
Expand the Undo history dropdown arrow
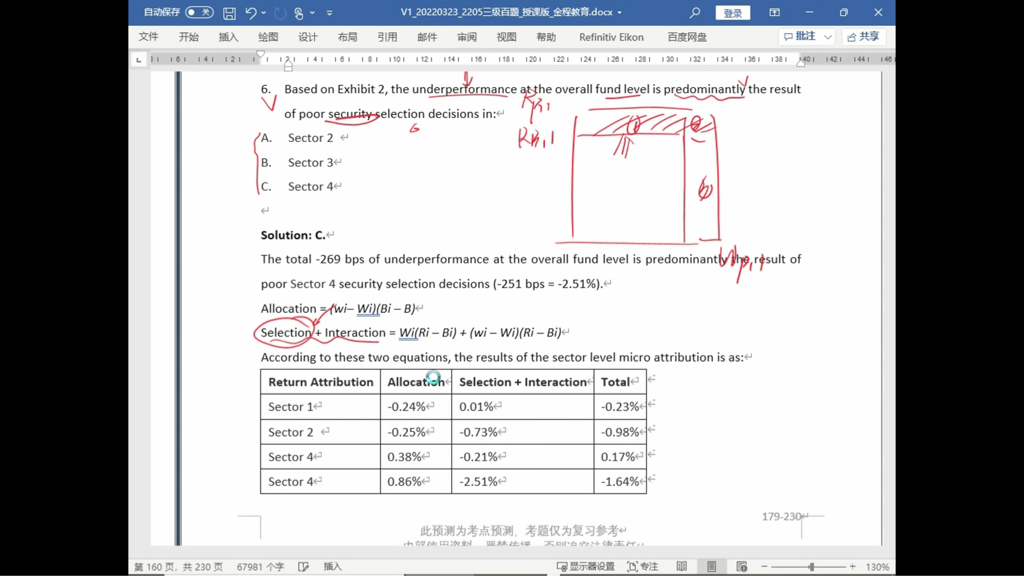(x=264, y=12)
